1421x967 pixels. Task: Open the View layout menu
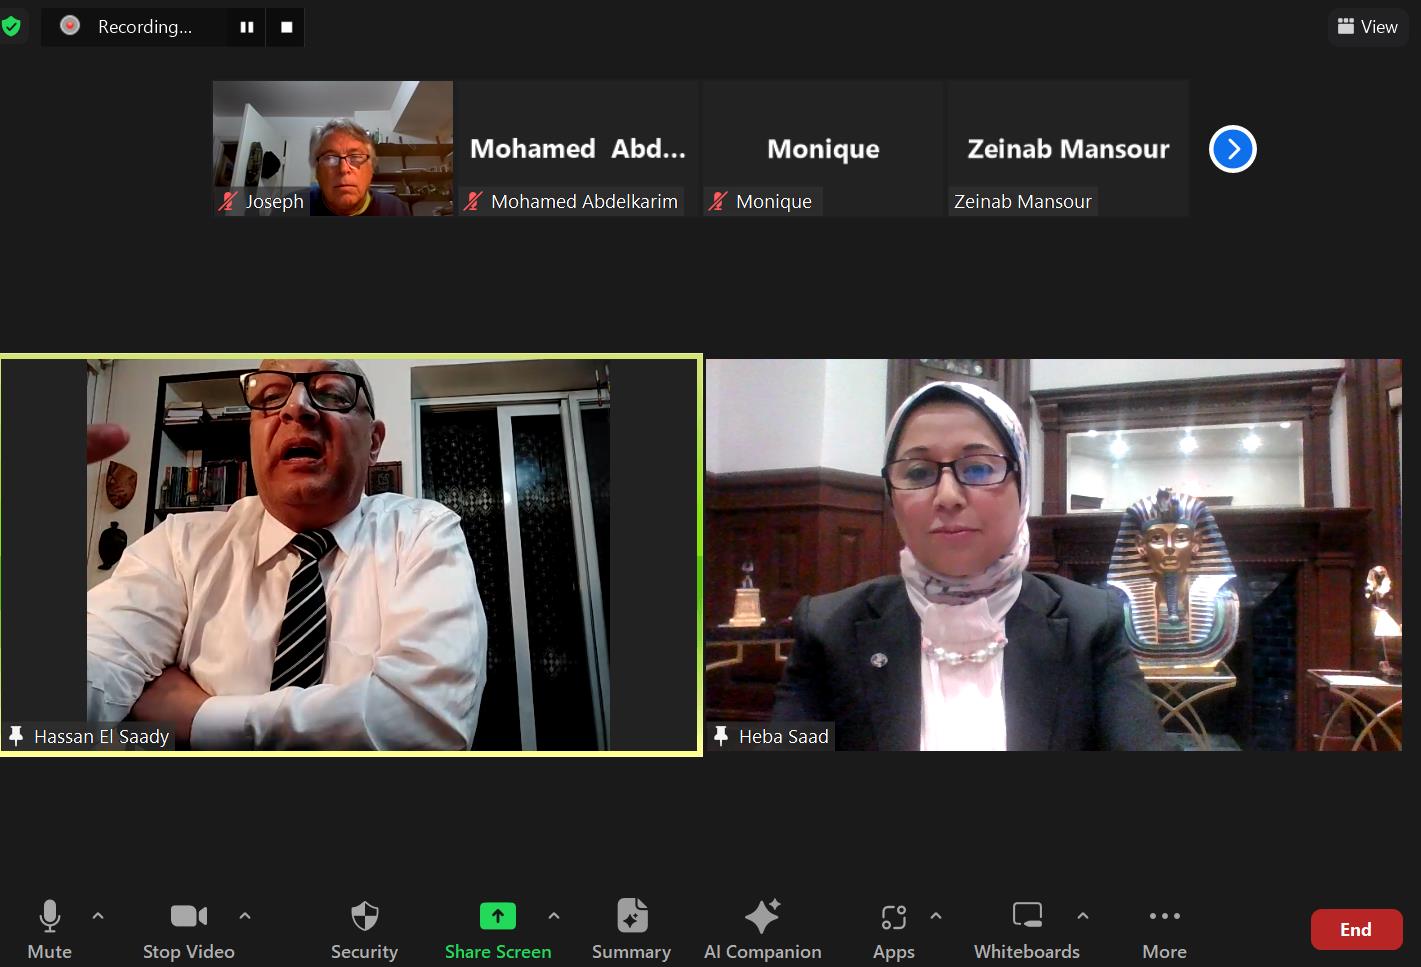(x=1367, y=27)
